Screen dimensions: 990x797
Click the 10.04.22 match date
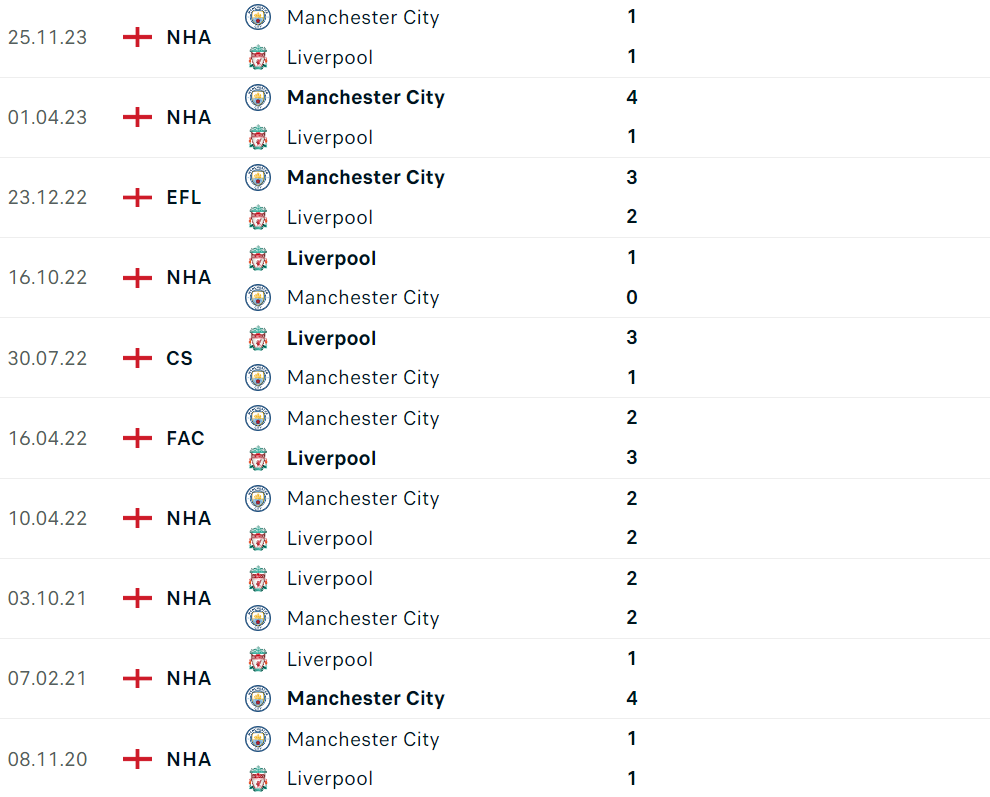coord(47,518)
